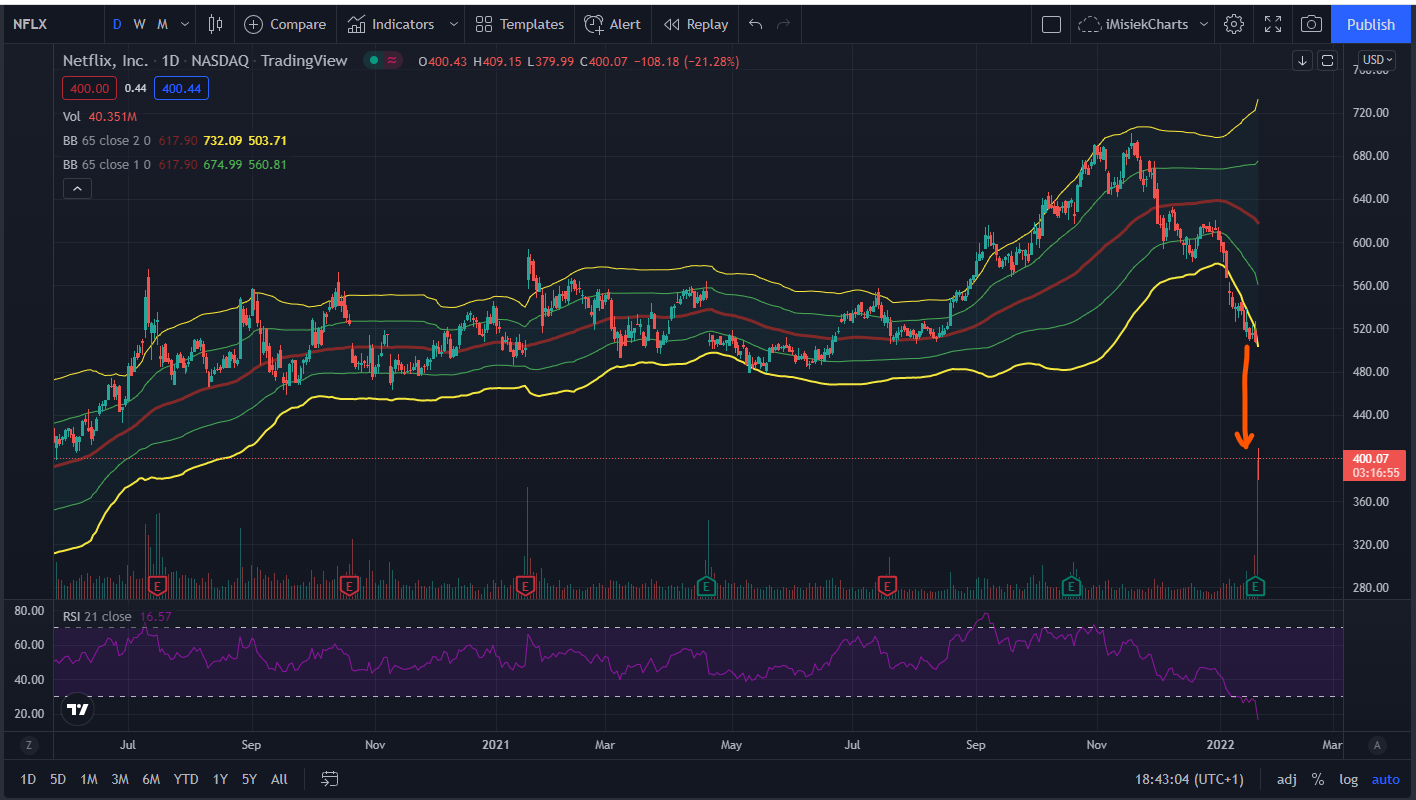
Task: Open the USD currency dropdown
Action: [x=1377, y=60]
